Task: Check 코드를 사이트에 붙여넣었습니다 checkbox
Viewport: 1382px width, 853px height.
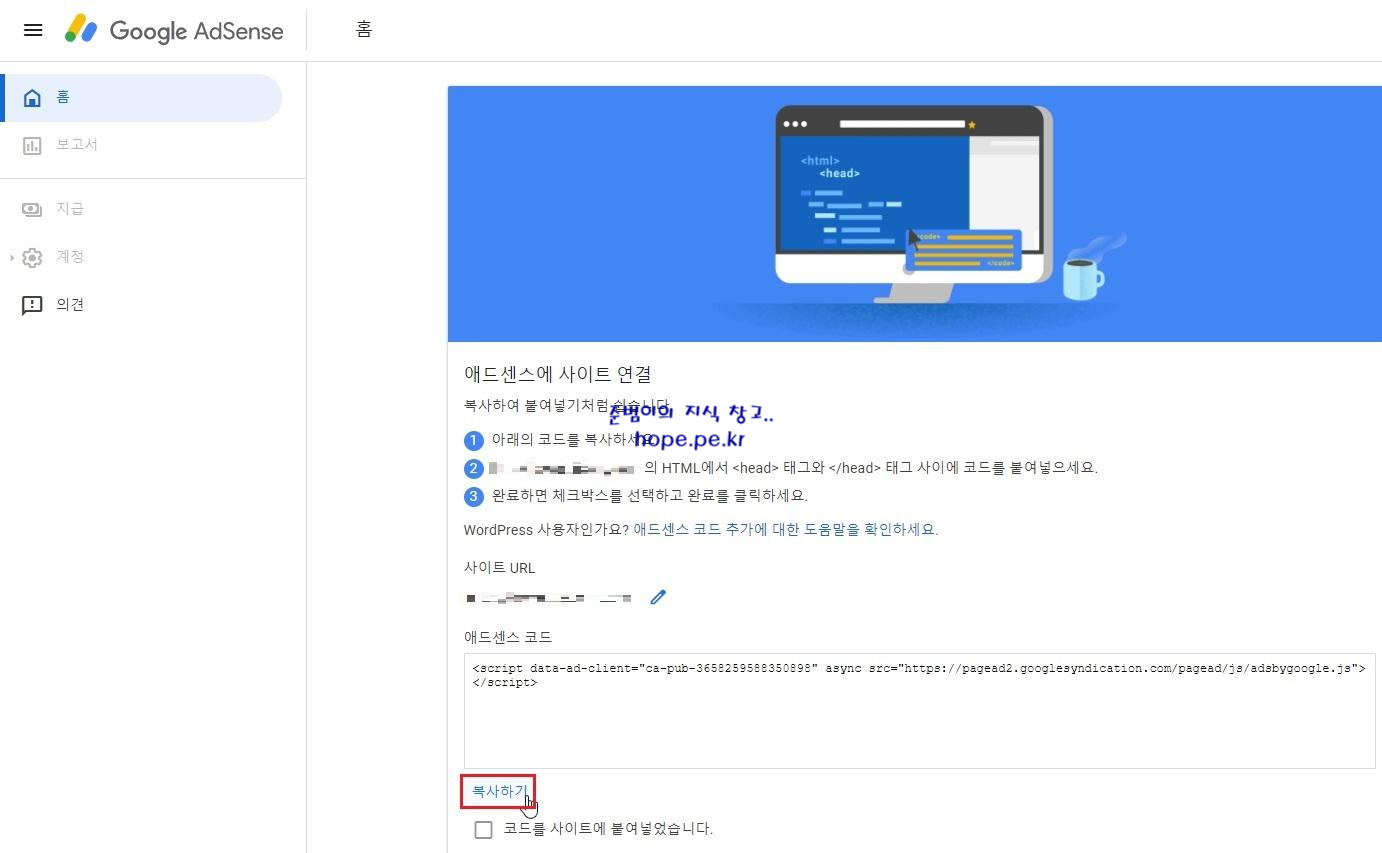Action: (x=484, y=829)
